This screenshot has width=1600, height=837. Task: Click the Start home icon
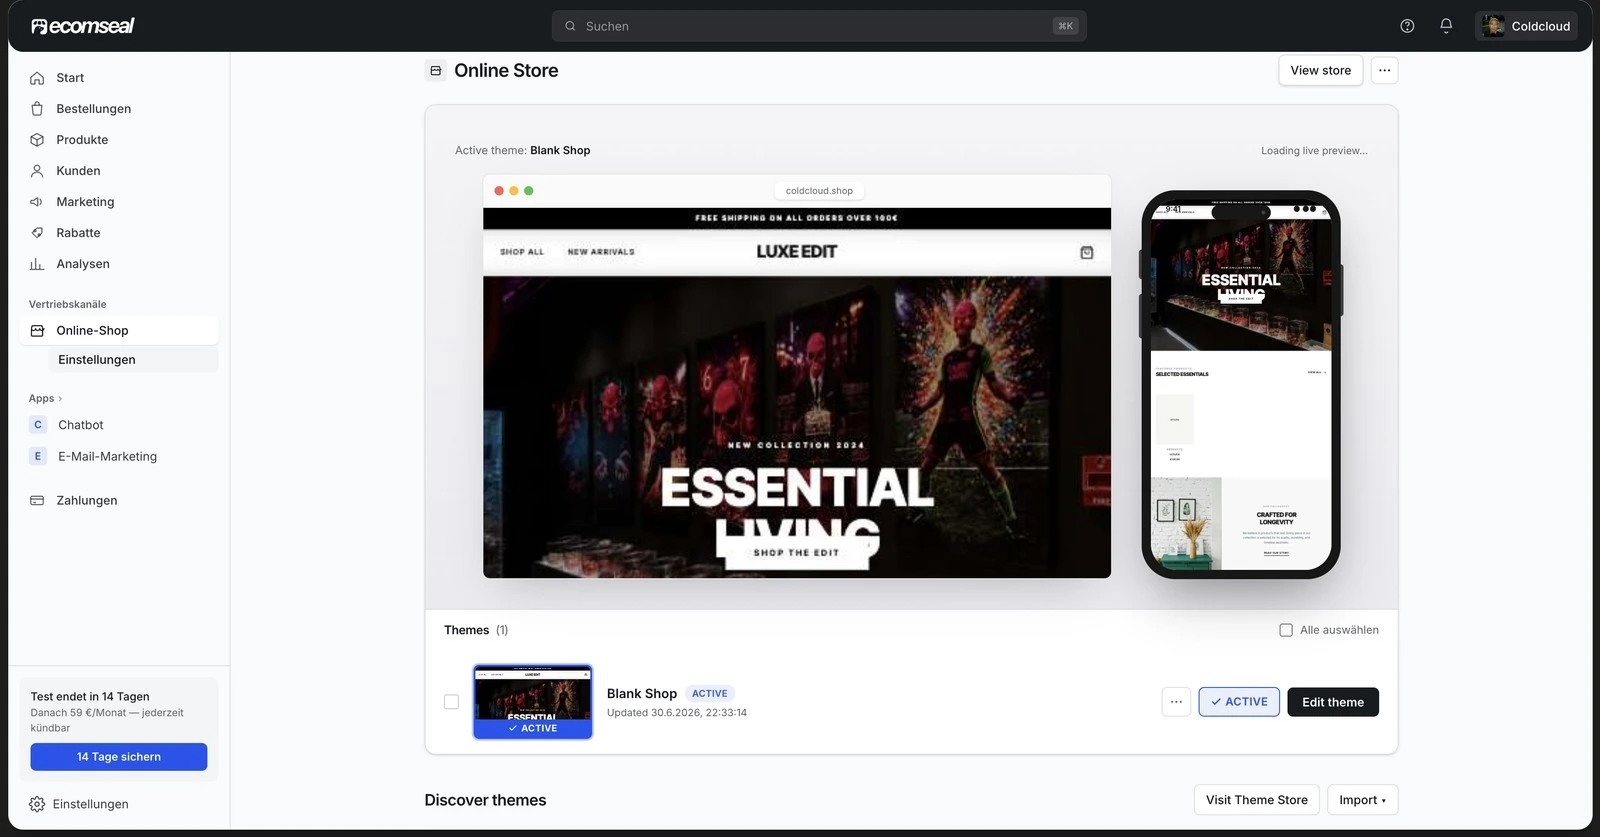click(37, 78)
